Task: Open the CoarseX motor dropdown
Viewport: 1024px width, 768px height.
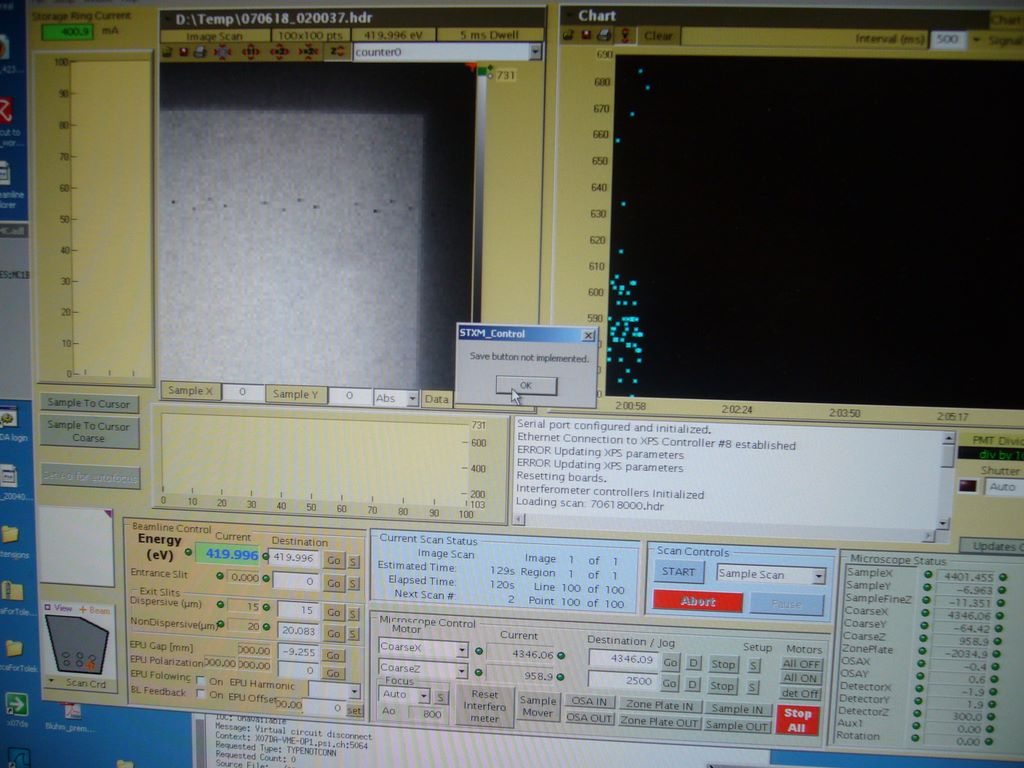Action: [x=461, y=648]
